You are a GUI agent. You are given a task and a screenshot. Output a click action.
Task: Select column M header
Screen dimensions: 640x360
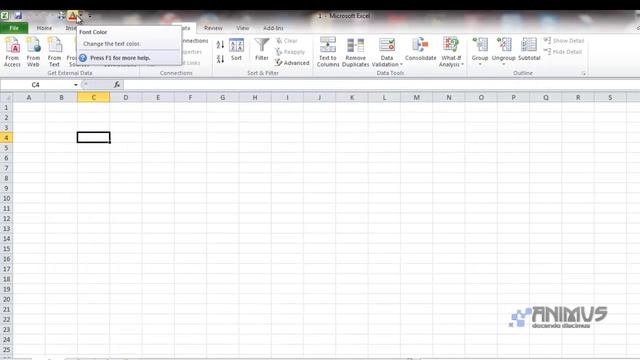(416, 98)
